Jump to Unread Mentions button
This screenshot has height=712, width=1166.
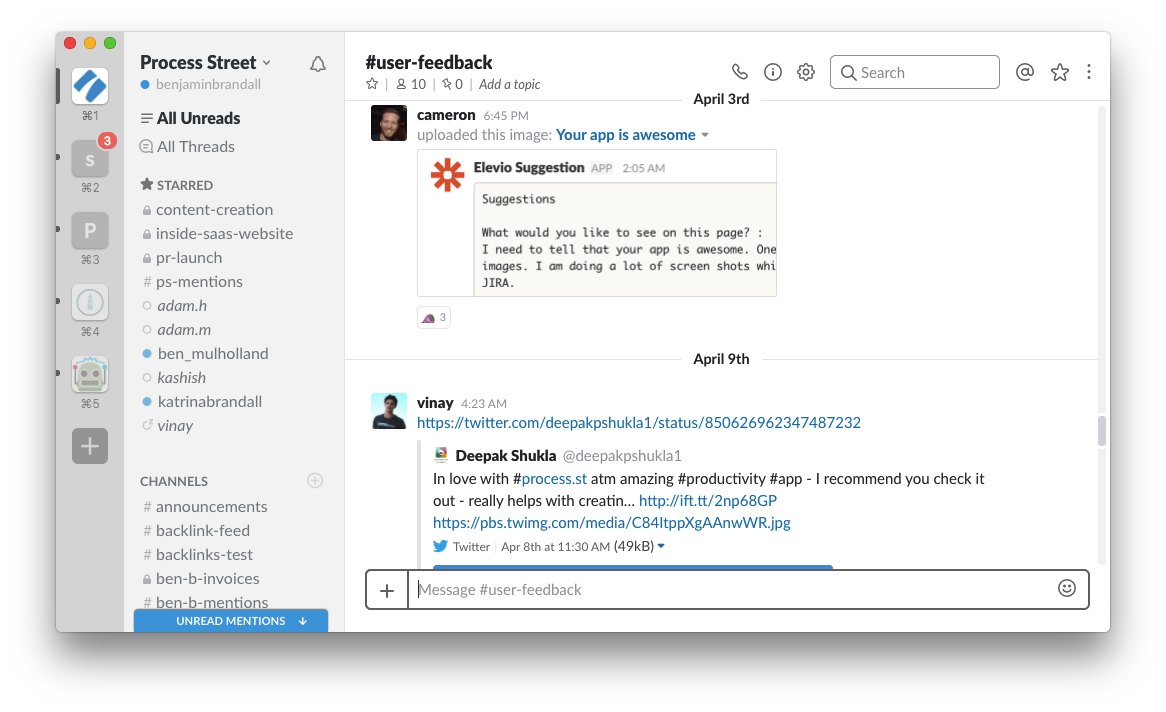(x=231, y=620)
